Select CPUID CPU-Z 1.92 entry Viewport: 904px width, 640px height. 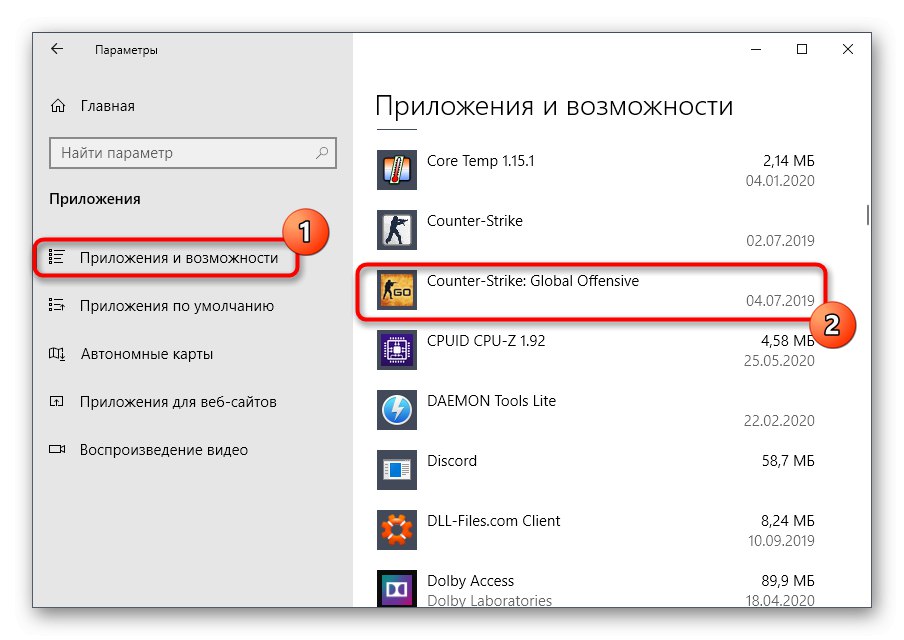(596, 350)
